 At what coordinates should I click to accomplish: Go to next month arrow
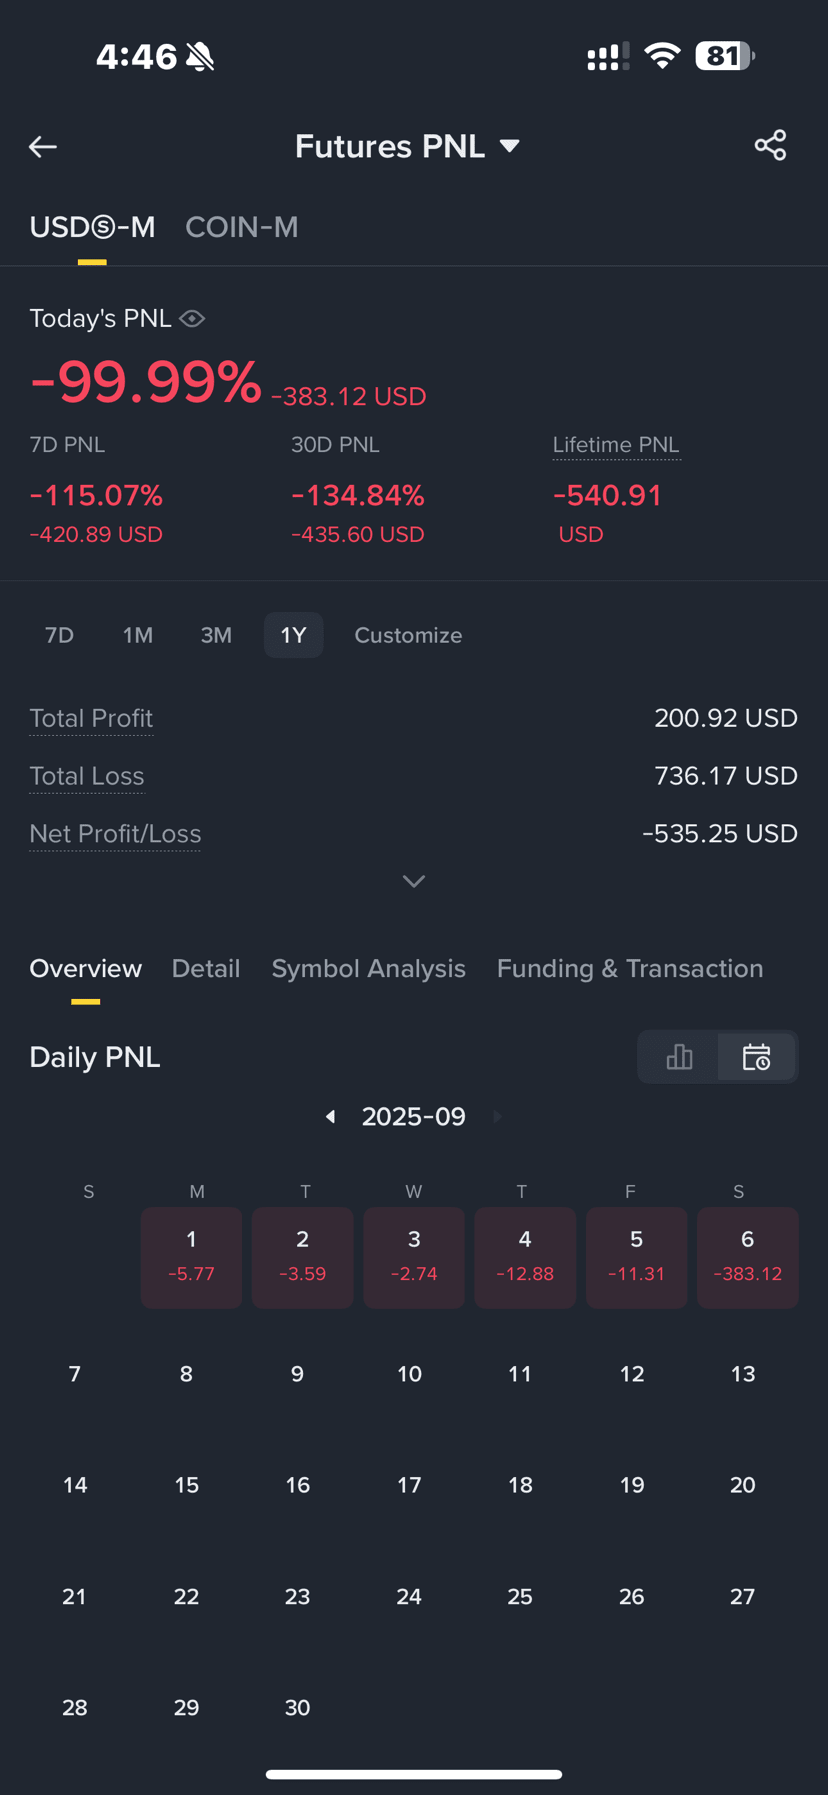pos(497,1116)
